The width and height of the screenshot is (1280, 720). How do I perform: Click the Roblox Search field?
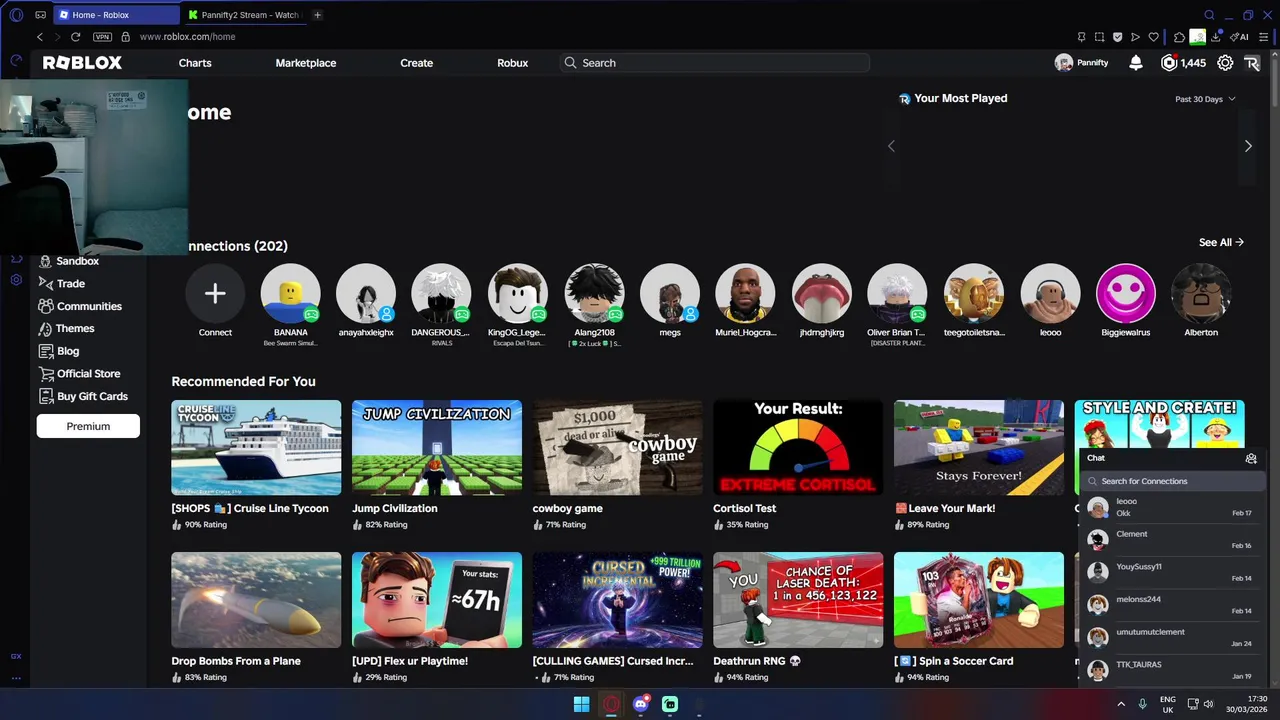tap(714, 63)
